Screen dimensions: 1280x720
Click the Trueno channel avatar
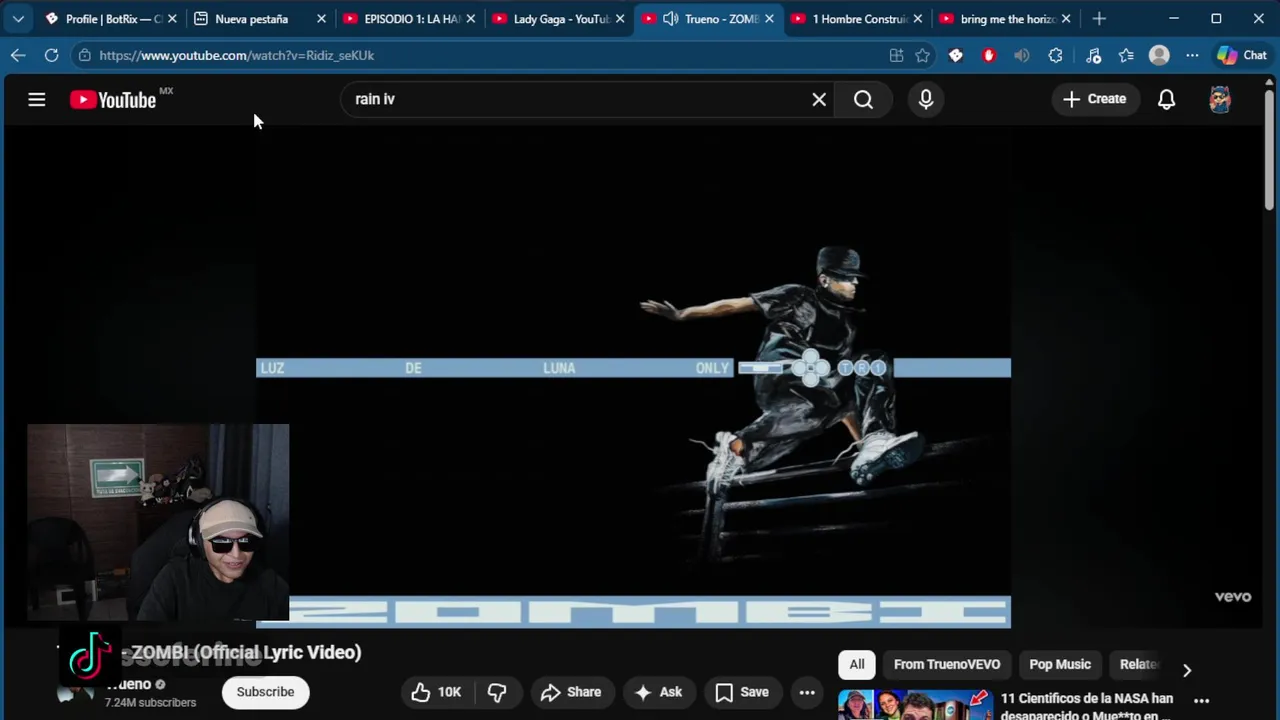point(75,690)
